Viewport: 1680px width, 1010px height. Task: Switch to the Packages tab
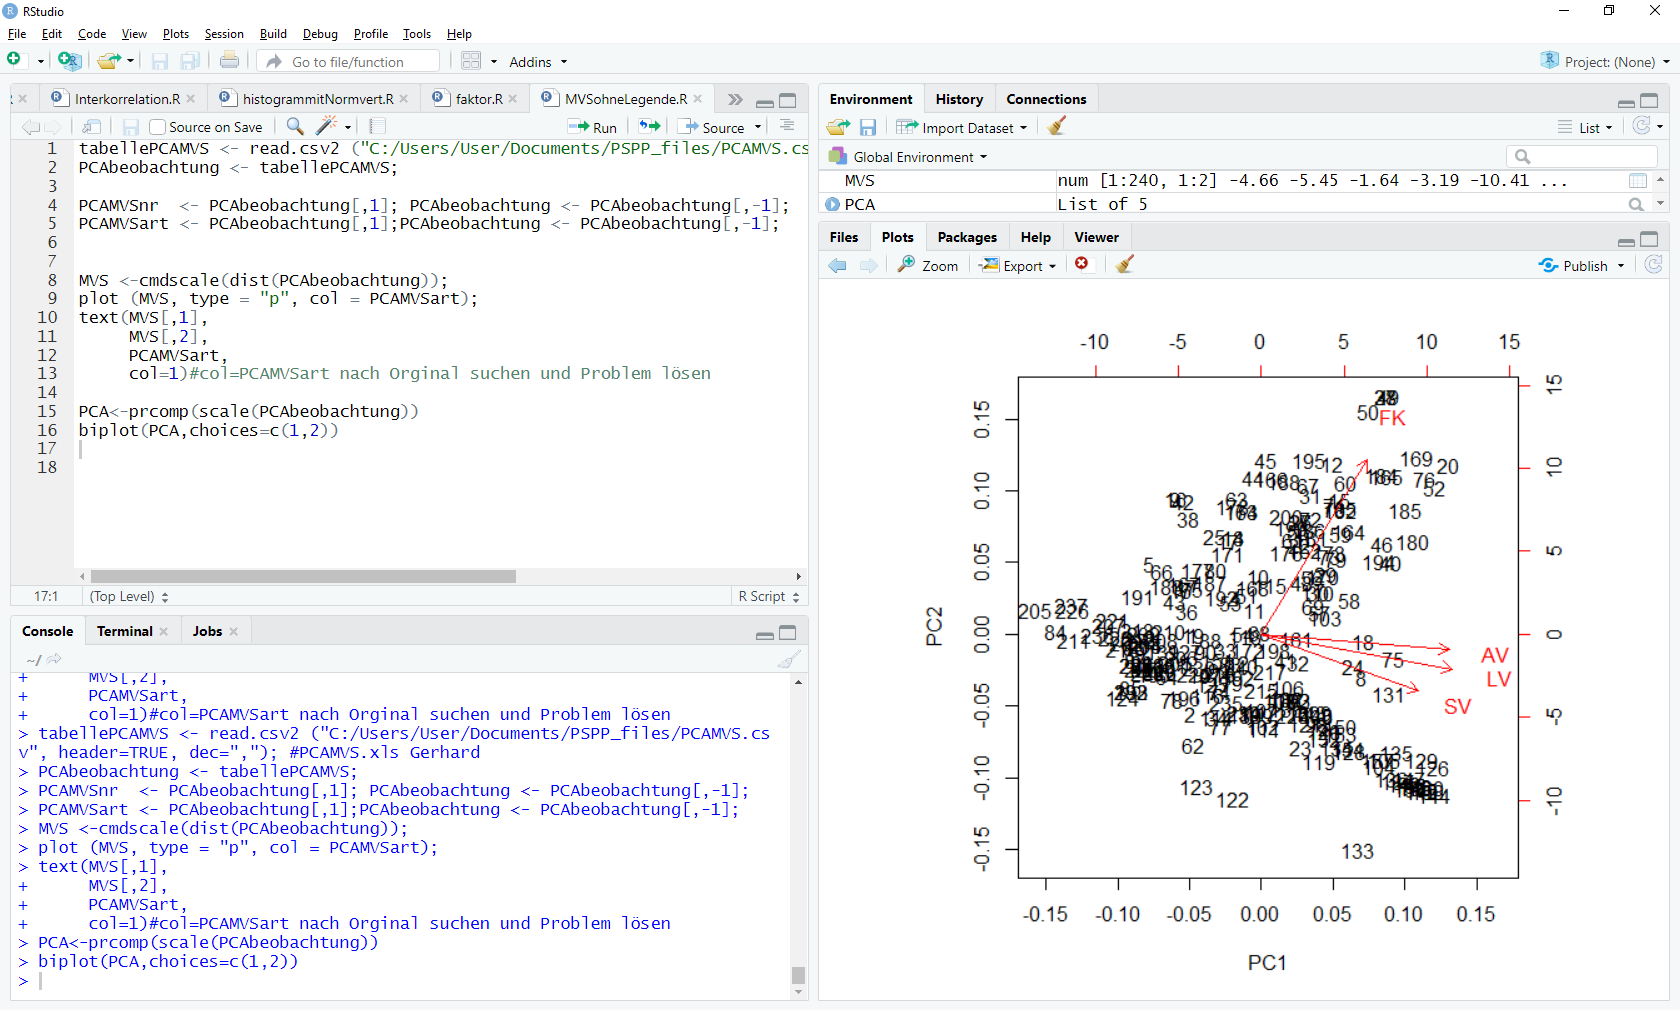click(x=966, y=237)
